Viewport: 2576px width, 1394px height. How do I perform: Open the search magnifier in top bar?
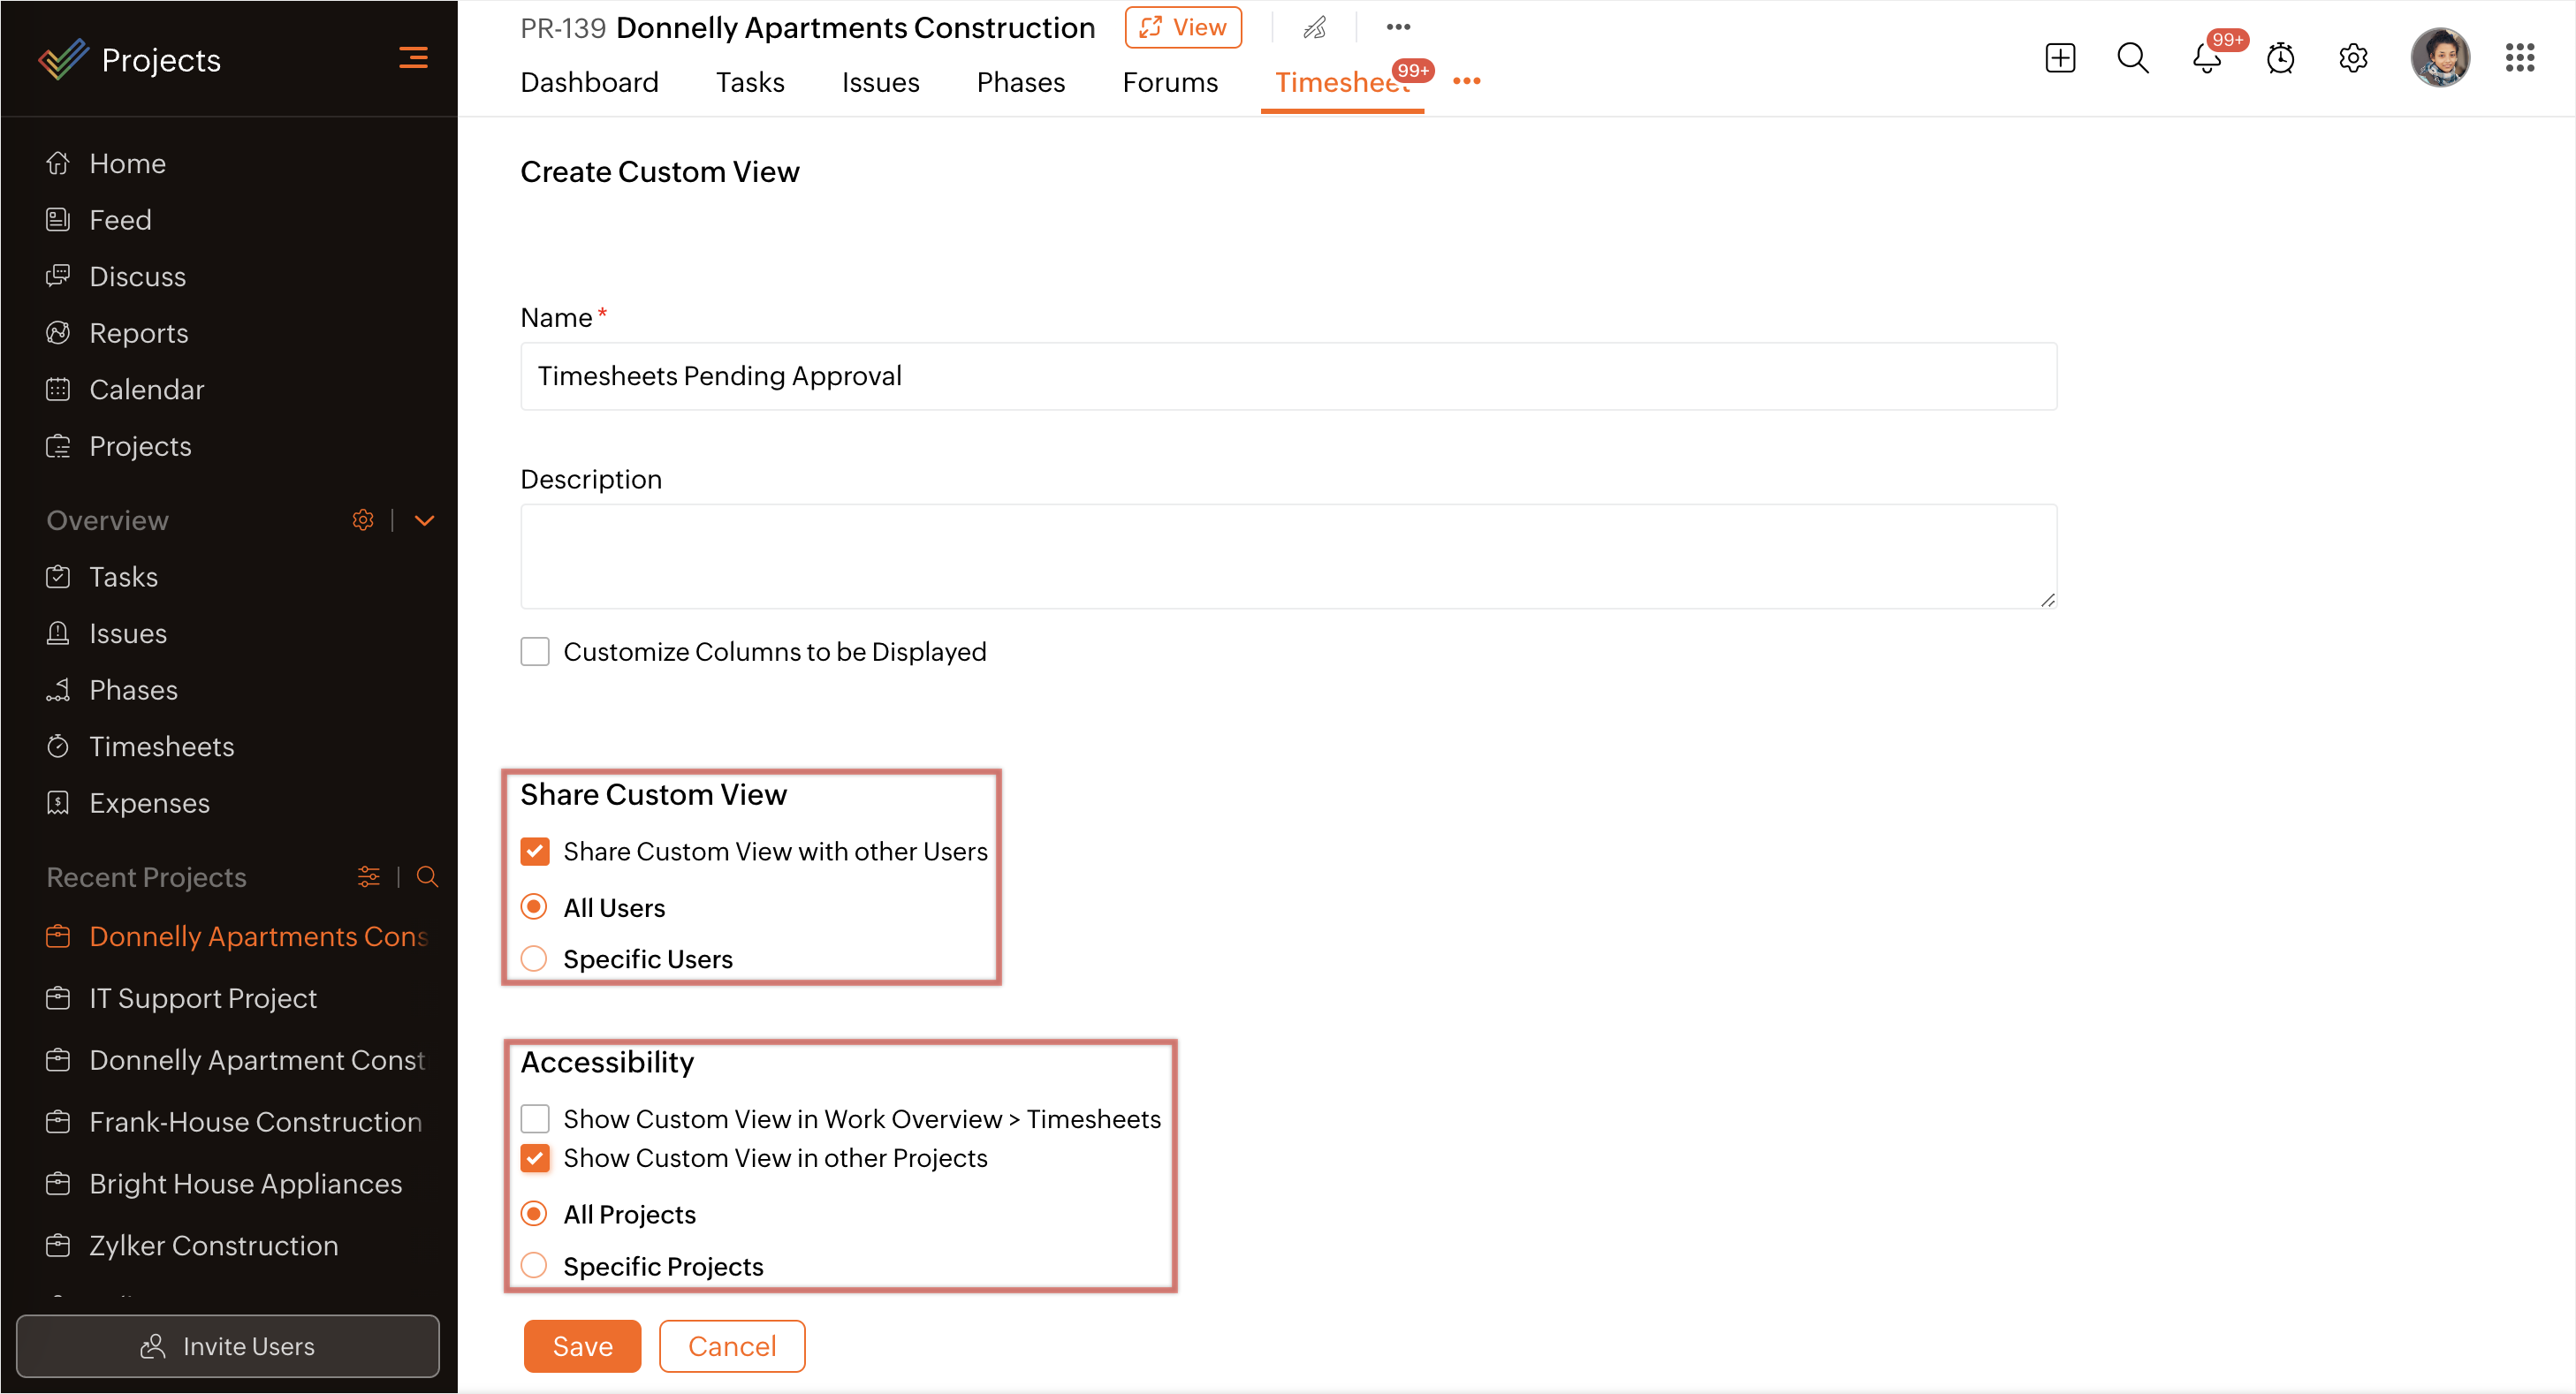[x=2132, y=58]
